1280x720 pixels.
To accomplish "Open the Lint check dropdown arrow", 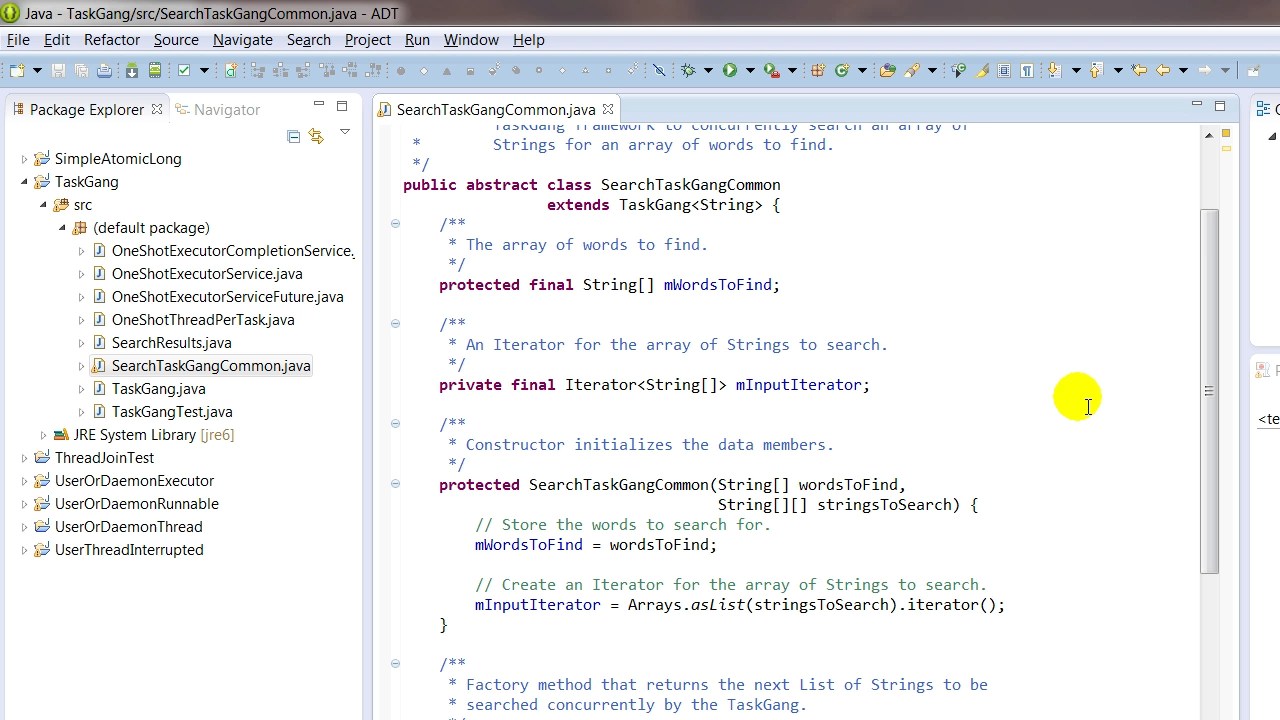I will click(x=204, y=70).
